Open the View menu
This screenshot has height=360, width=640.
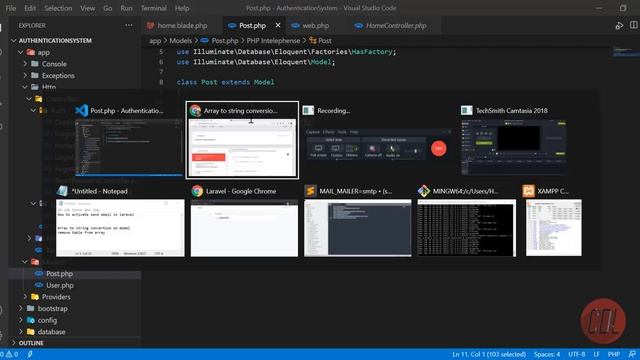87,8
